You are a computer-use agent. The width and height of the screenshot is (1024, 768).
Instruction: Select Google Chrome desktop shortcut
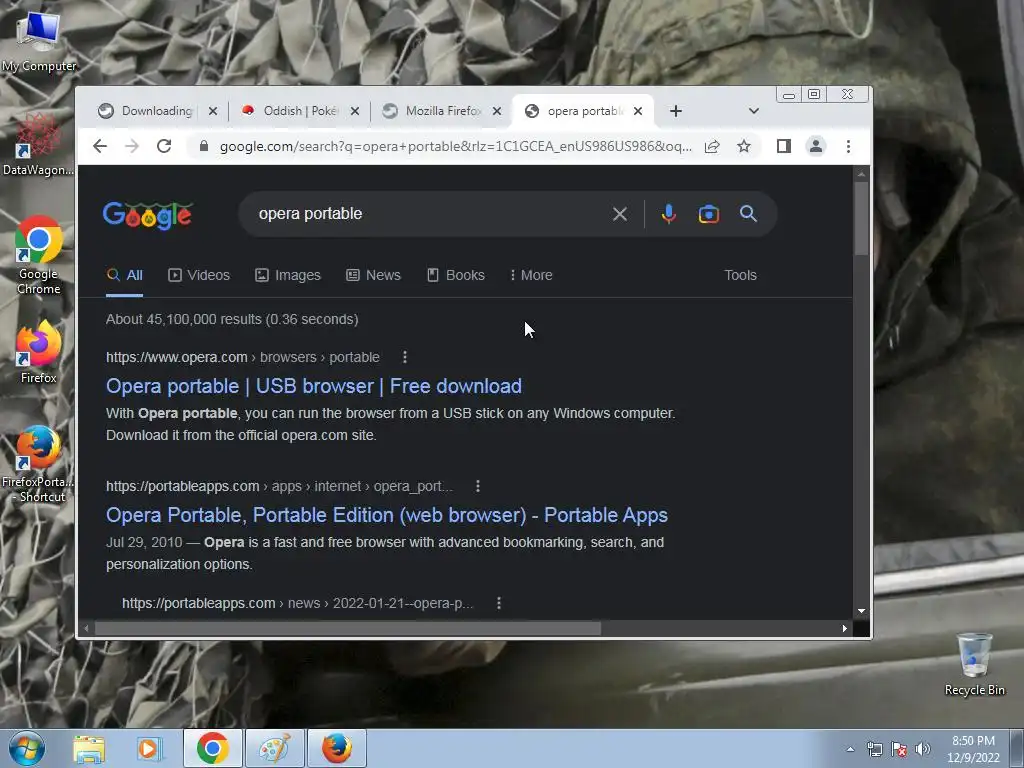pos(39,255)
